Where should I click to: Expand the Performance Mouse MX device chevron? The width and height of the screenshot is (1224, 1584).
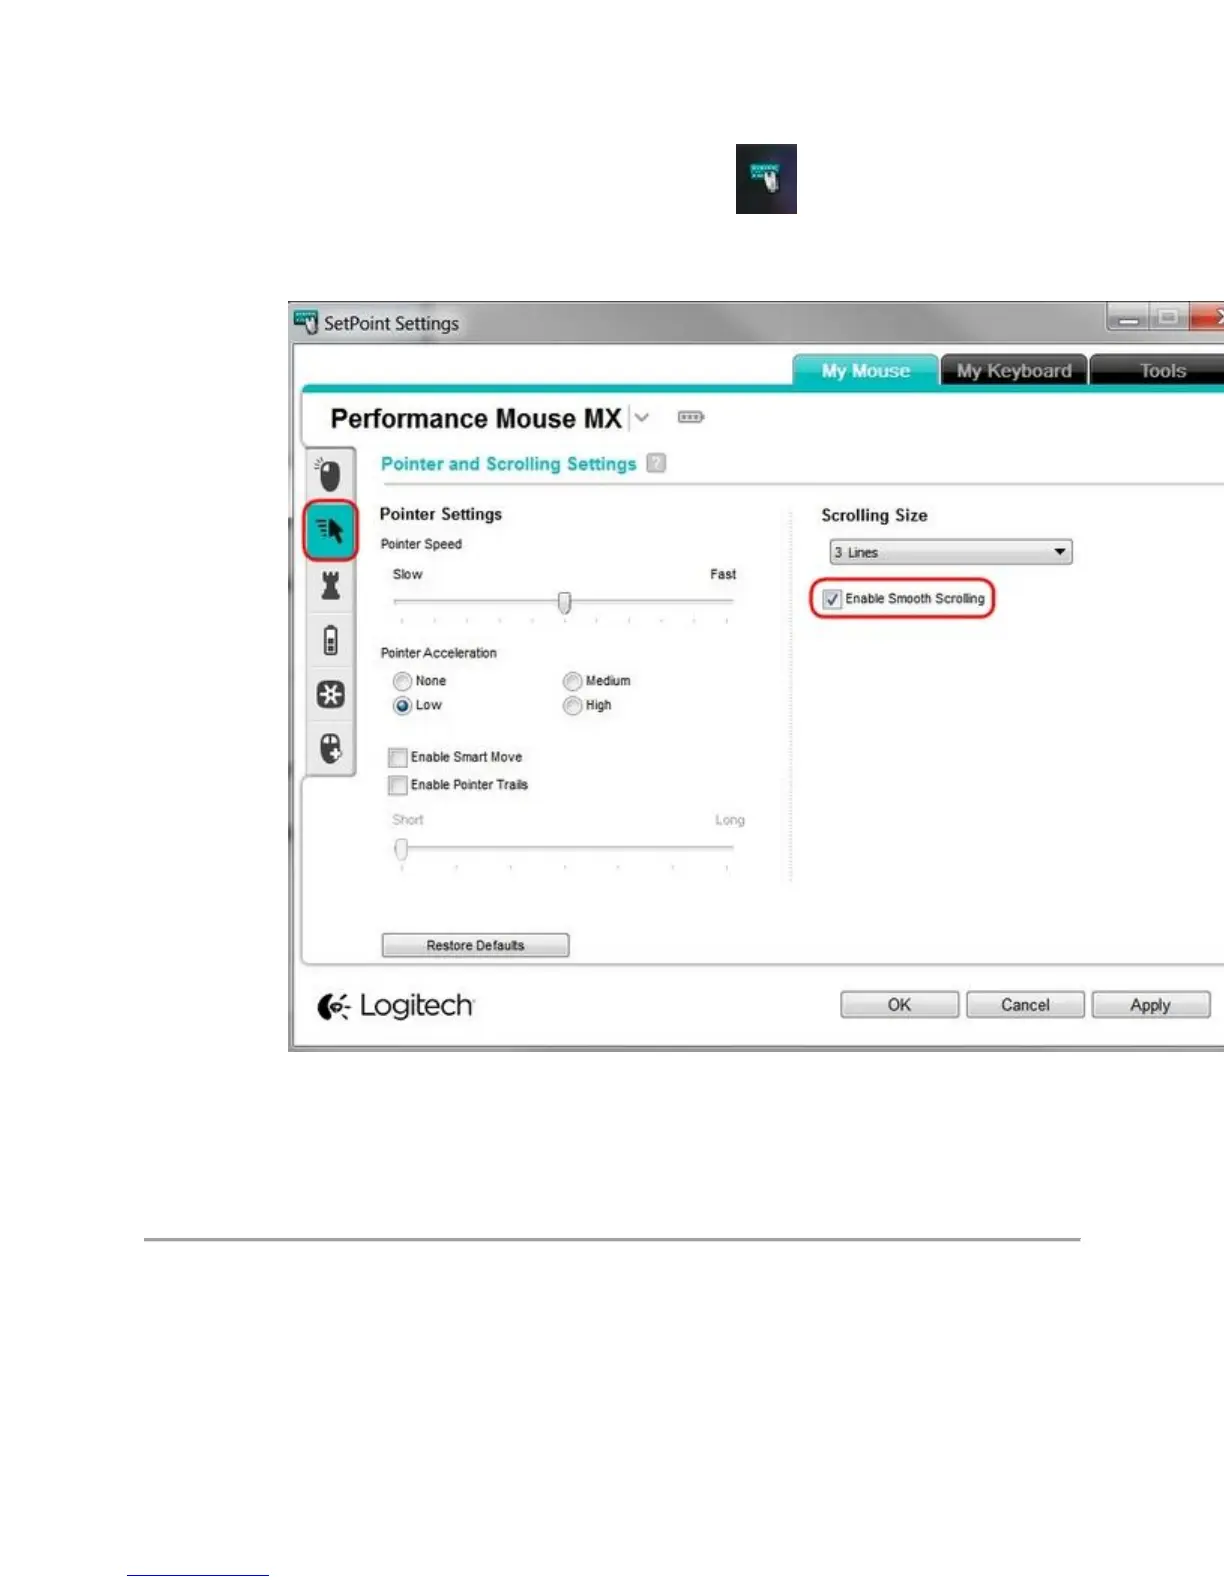[x=643, y=417]
